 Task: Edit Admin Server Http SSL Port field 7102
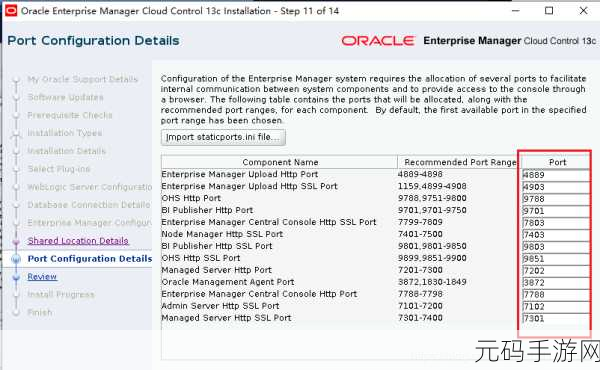click(x=556, y=306)
